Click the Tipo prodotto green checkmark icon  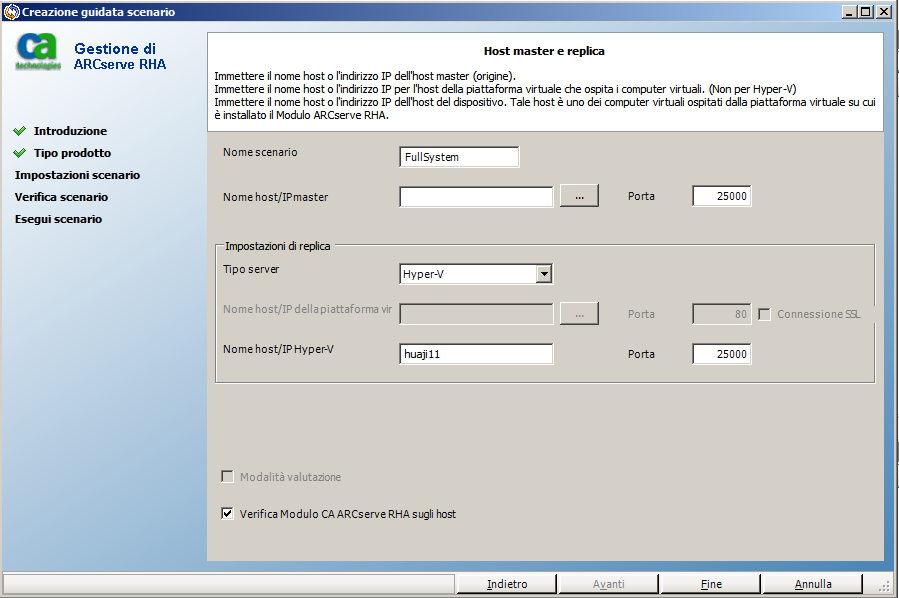click(19, 153)
